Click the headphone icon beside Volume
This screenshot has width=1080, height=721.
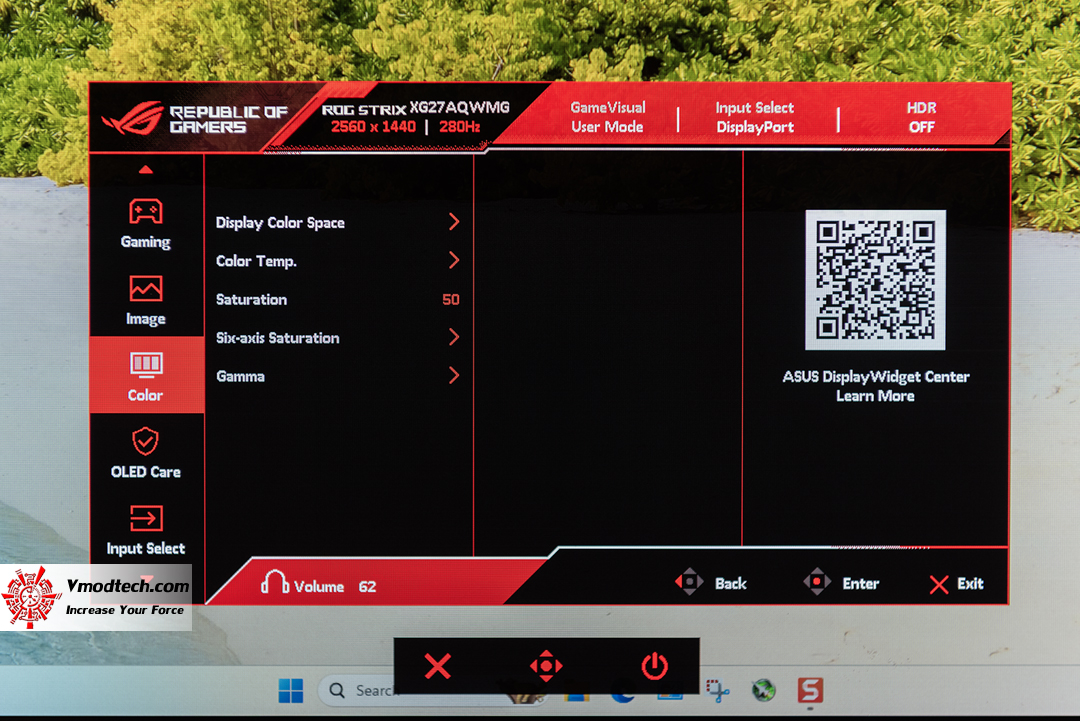[x=275, y=583]
